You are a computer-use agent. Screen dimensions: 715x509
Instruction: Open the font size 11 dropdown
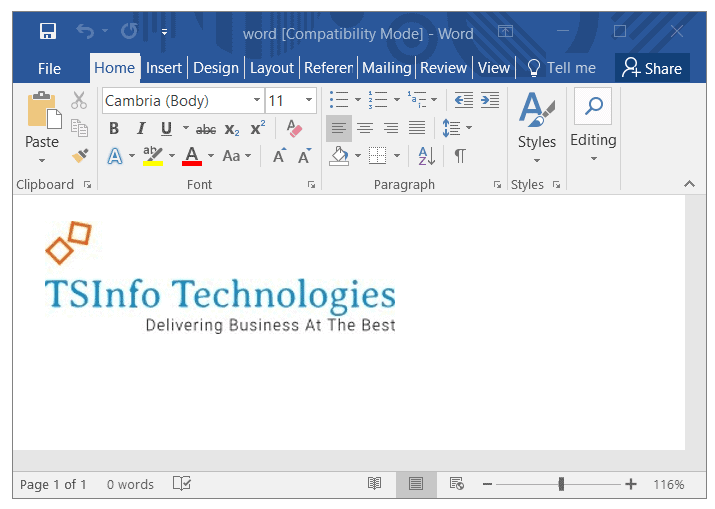[309, 100]
